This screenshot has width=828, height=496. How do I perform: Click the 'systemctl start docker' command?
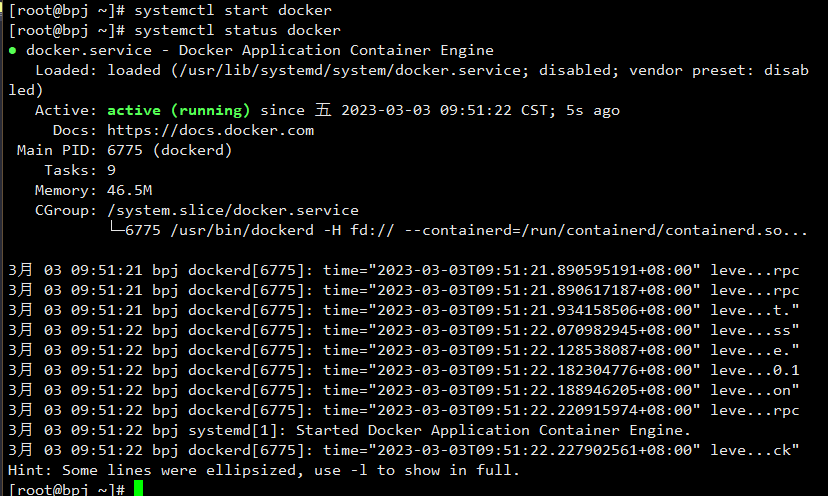pos(233,10)
